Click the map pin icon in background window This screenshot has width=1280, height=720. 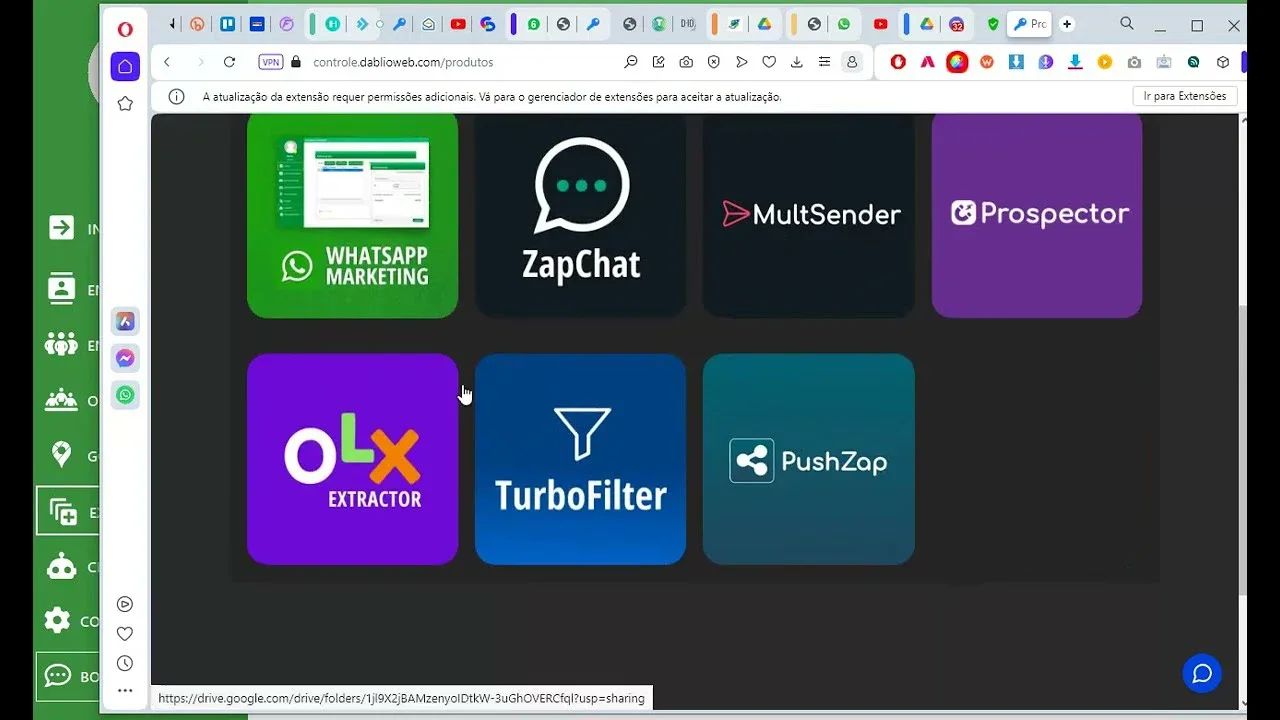(x=61, y=455)
